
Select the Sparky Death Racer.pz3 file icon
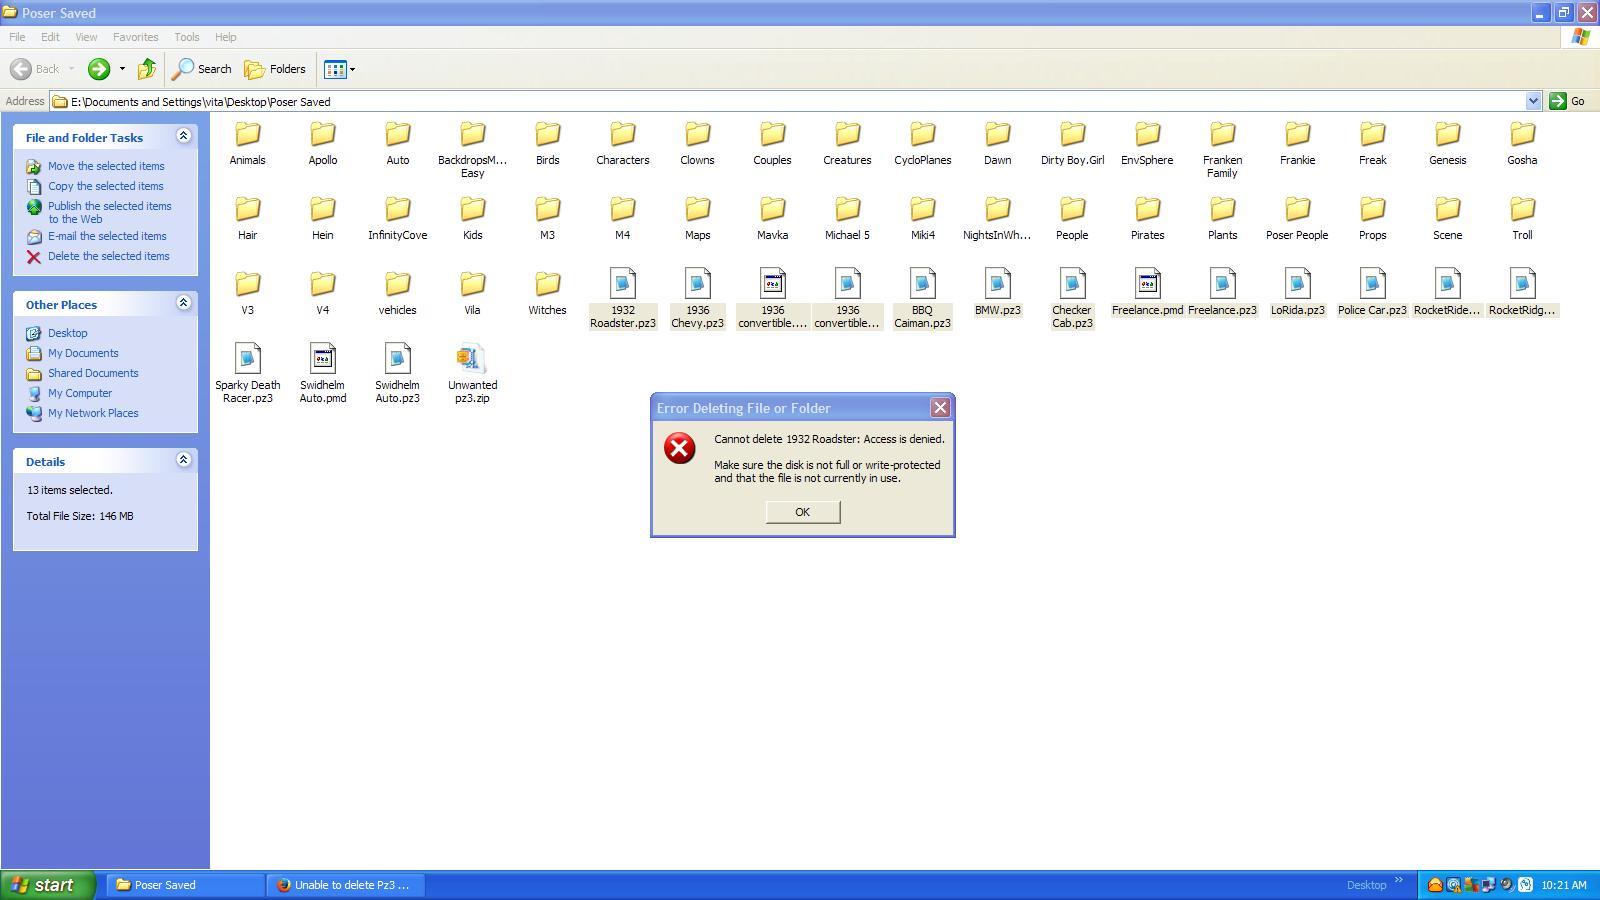click(247, 359)
